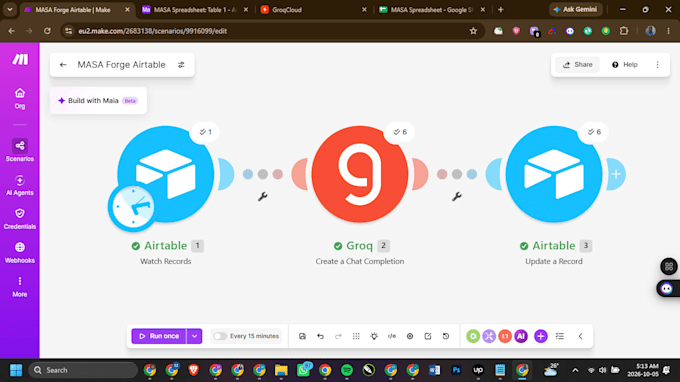Click the taskbar Search box
Image resolution: width=680 pixels, height=382 pixels.
(x=83, y=370)
